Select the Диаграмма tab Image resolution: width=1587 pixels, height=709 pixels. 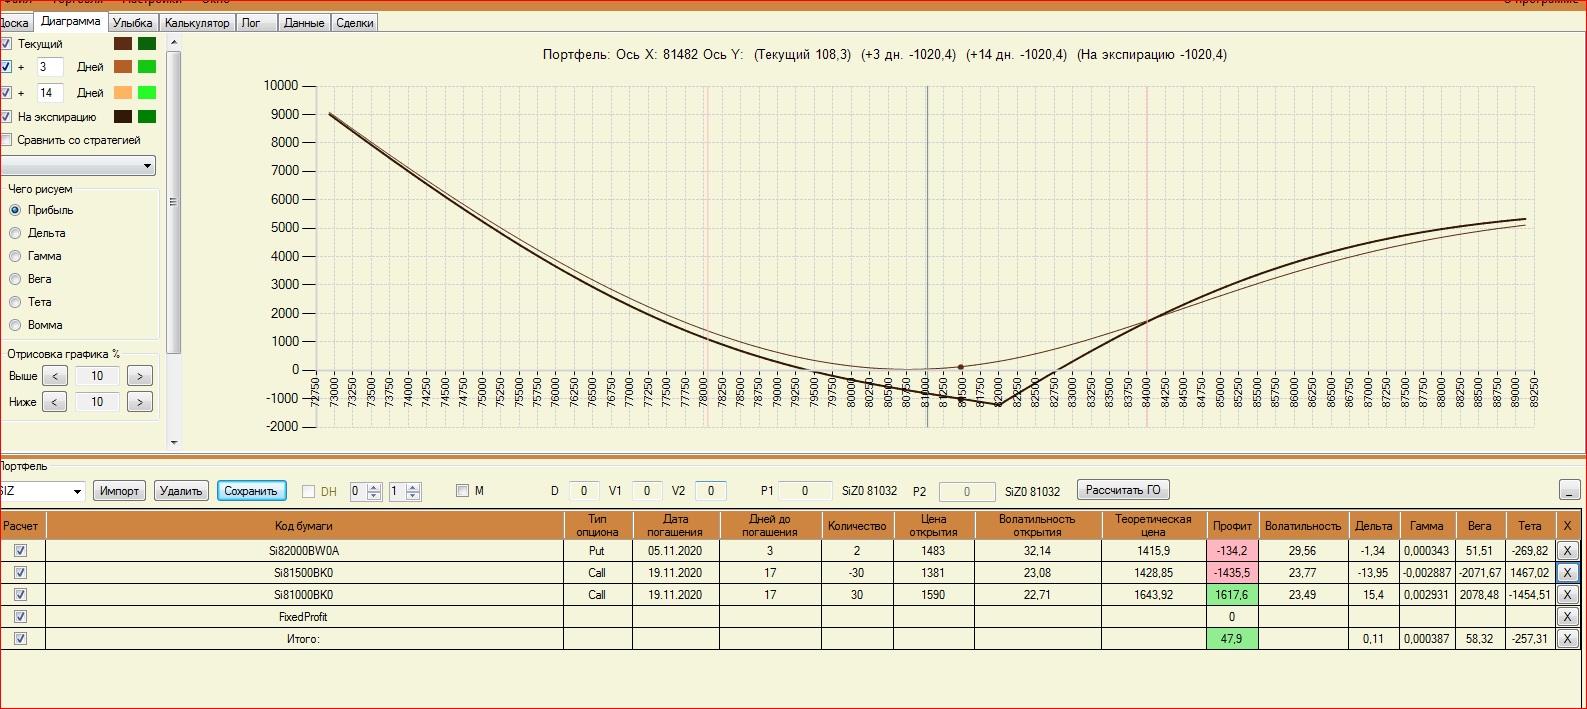tap(71, 21)
